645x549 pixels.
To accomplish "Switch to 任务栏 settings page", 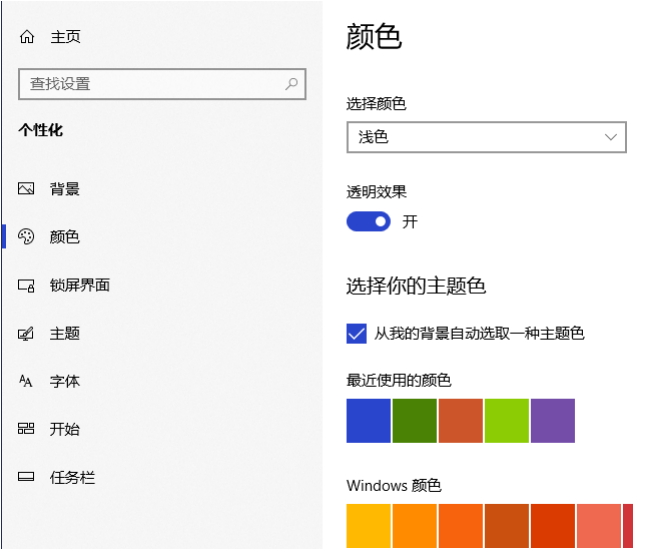I will click(72, 478).
